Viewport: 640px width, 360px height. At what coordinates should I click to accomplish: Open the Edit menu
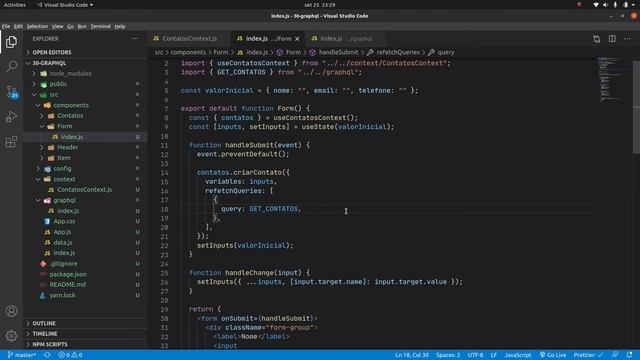(x=18, y=27)
